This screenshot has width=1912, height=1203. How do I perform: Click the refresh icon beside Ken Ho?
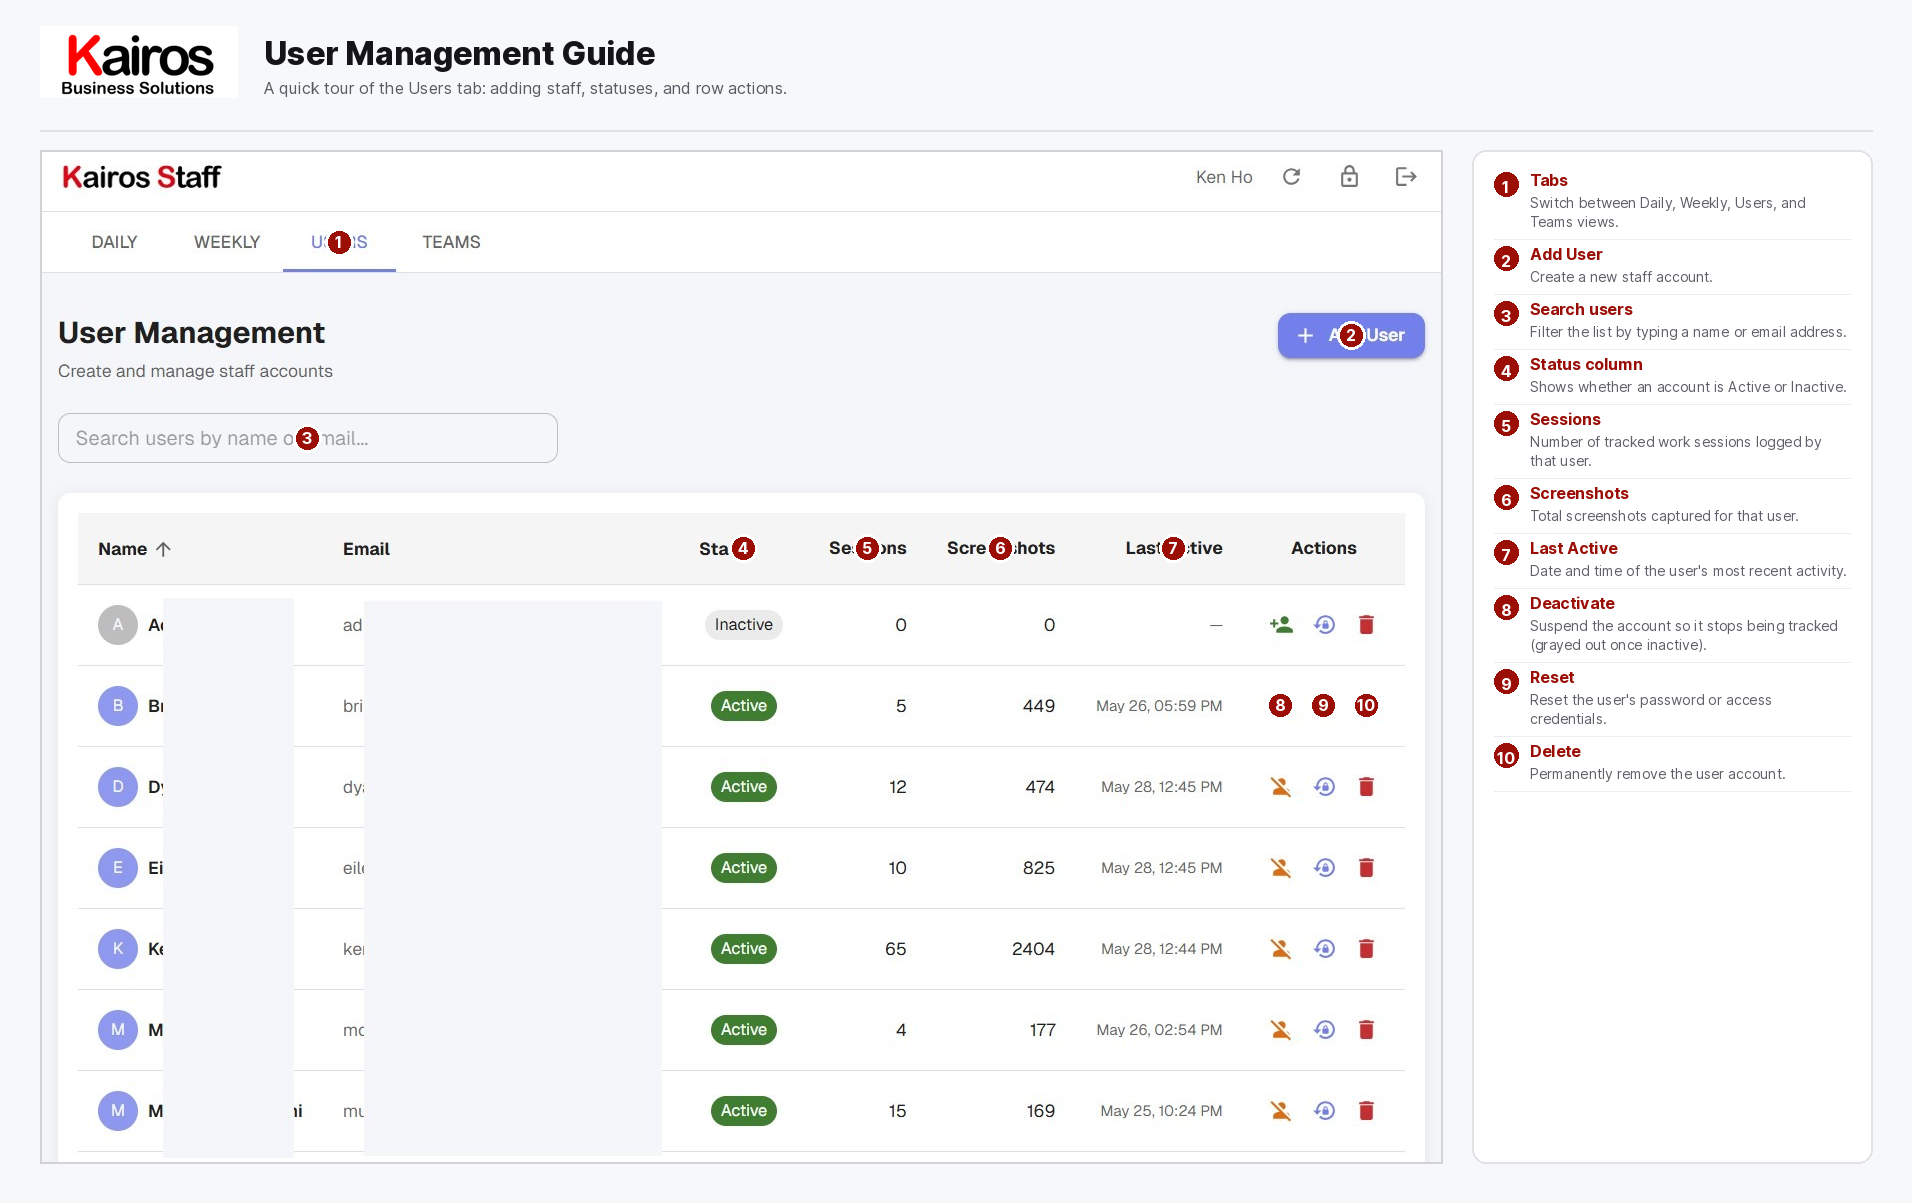(1292, 177)
